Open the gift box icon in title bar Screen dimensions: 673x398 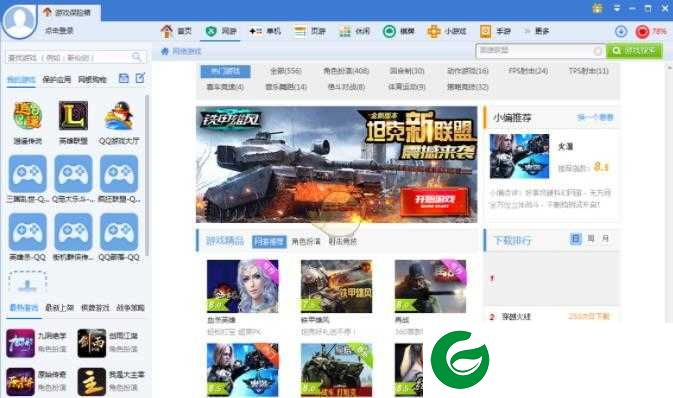coord(597,8)
